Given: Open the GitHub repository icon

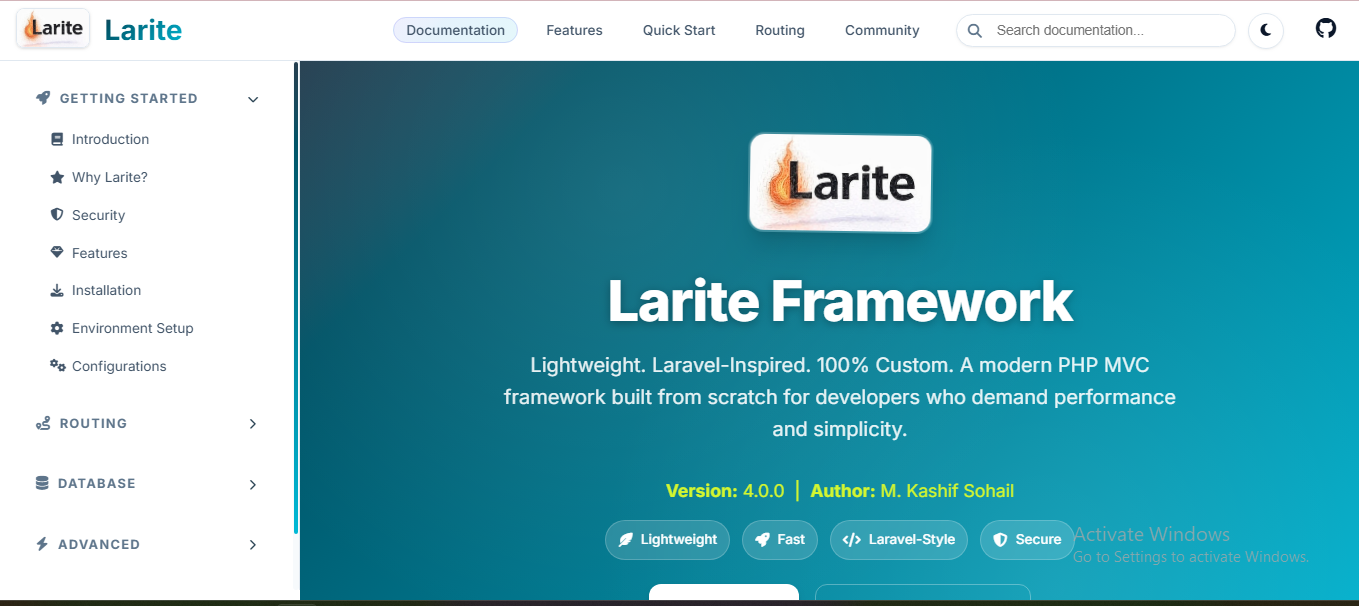Looking at the screenshot, I should click(x=1326, y=28).
